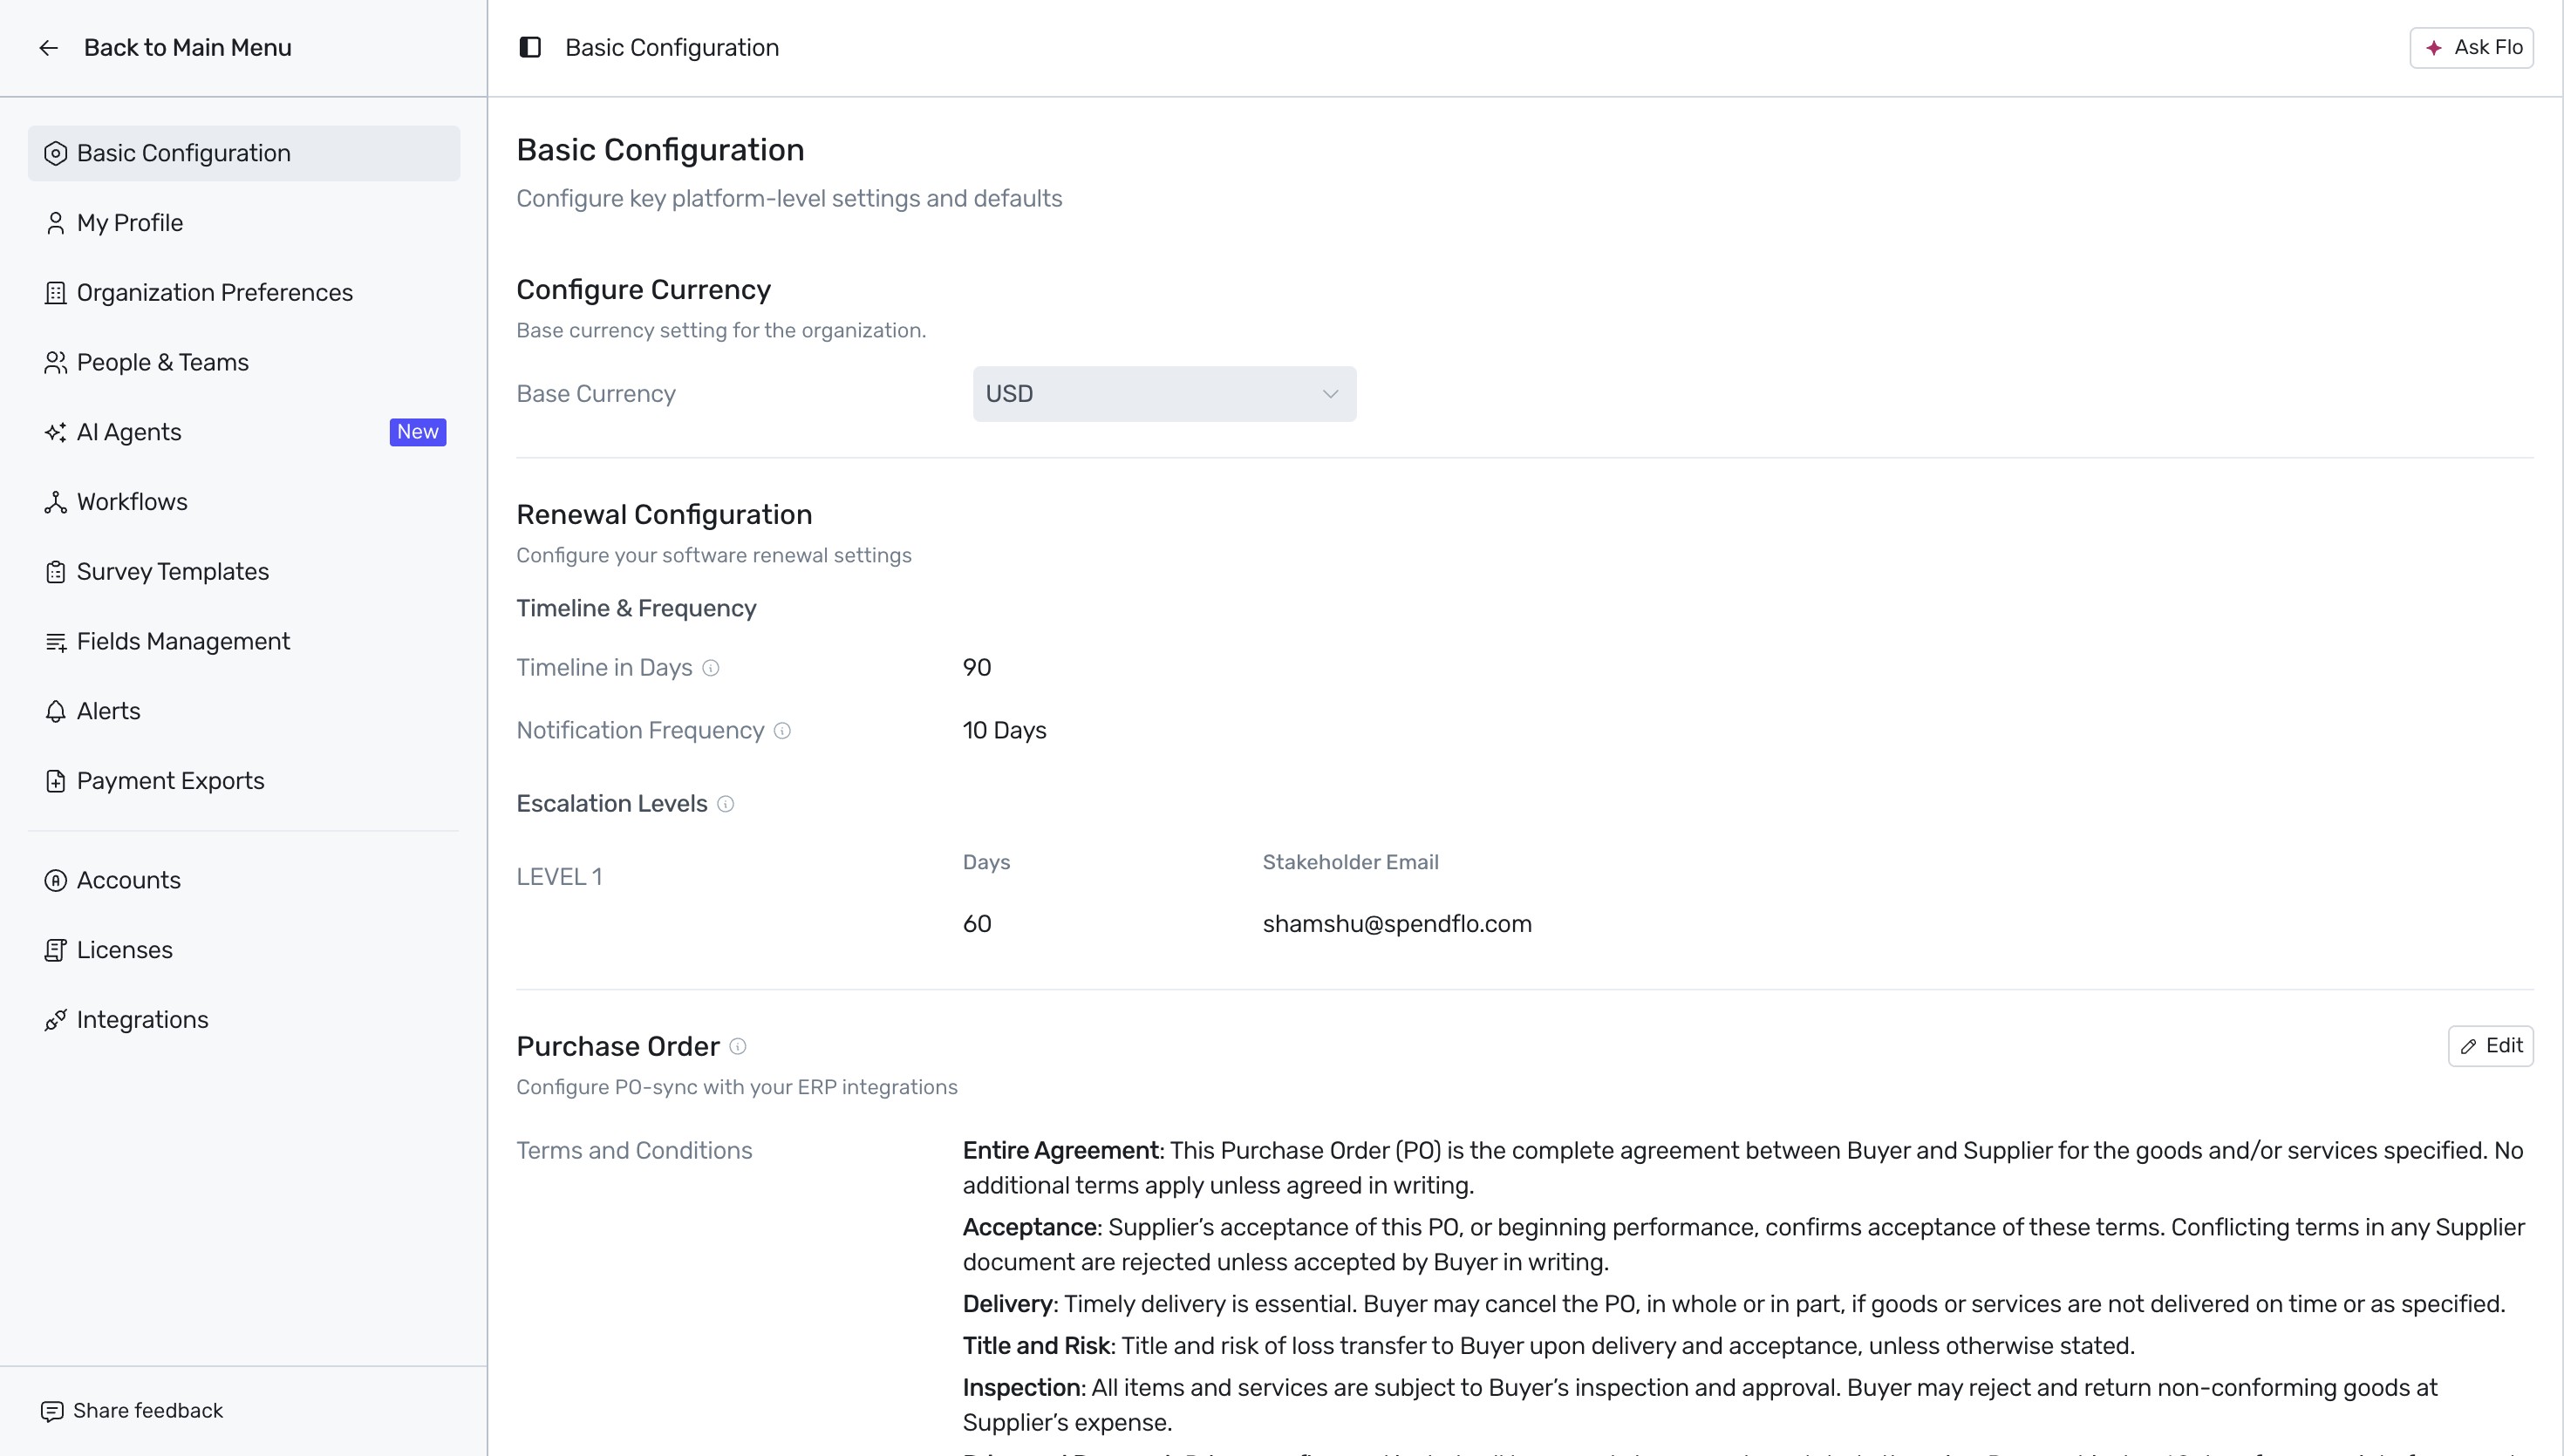Click the Notification Frequency info icon
The height and width of the screenshot is (1456, 2564).
(x=782, y=731)
